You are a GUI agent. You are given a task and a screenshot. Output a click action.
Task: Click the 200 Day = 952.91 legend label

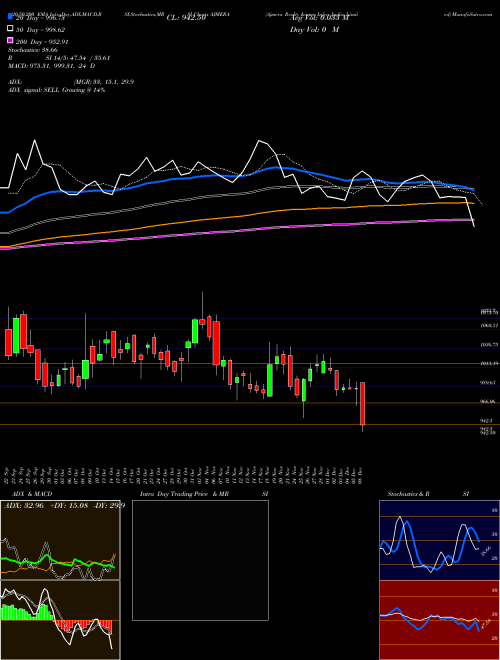tap(42, 42)
